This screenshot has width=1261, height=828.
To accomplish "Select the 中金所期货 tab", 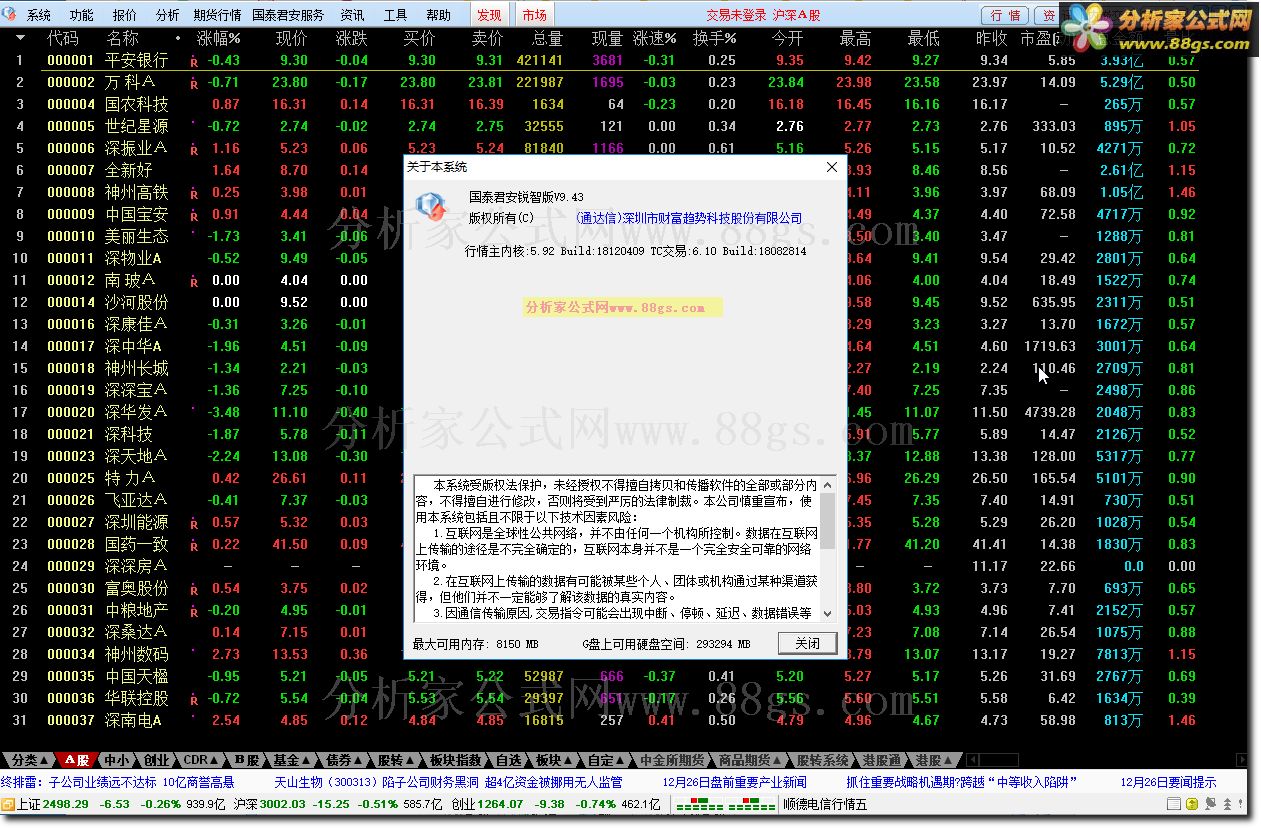I will pos(672,760).
